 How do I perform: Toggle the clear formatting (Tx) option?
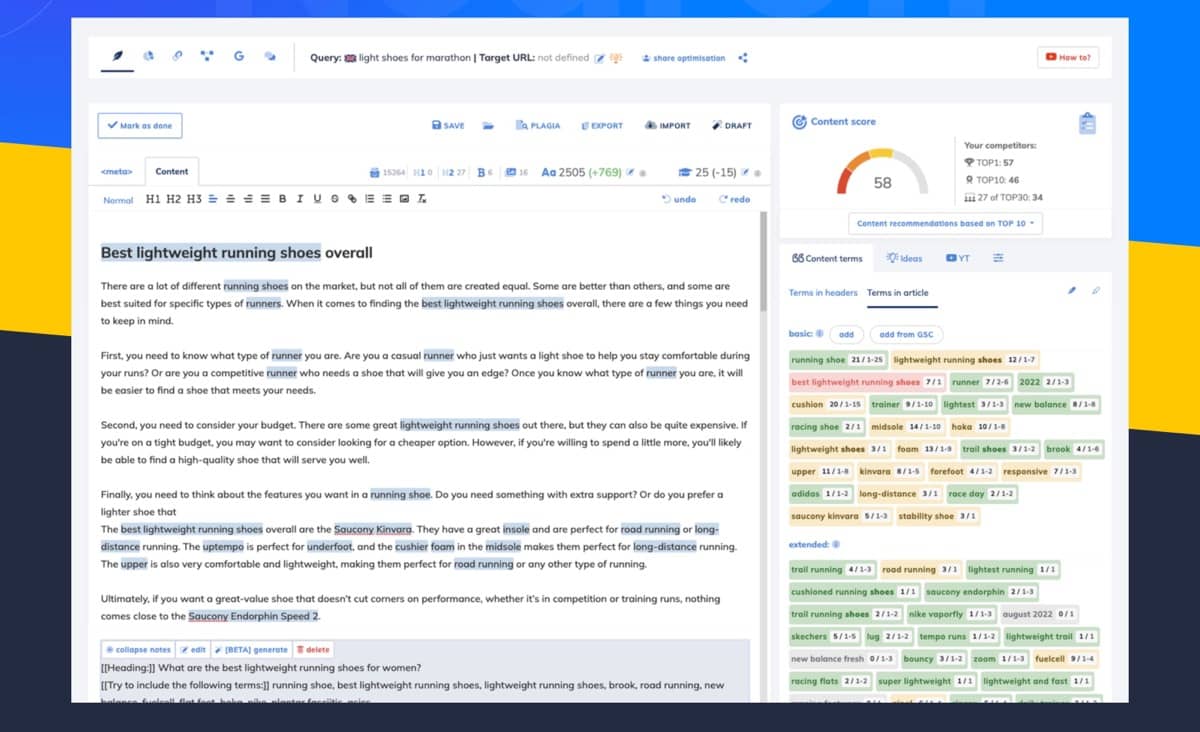[x=421, y=199]
